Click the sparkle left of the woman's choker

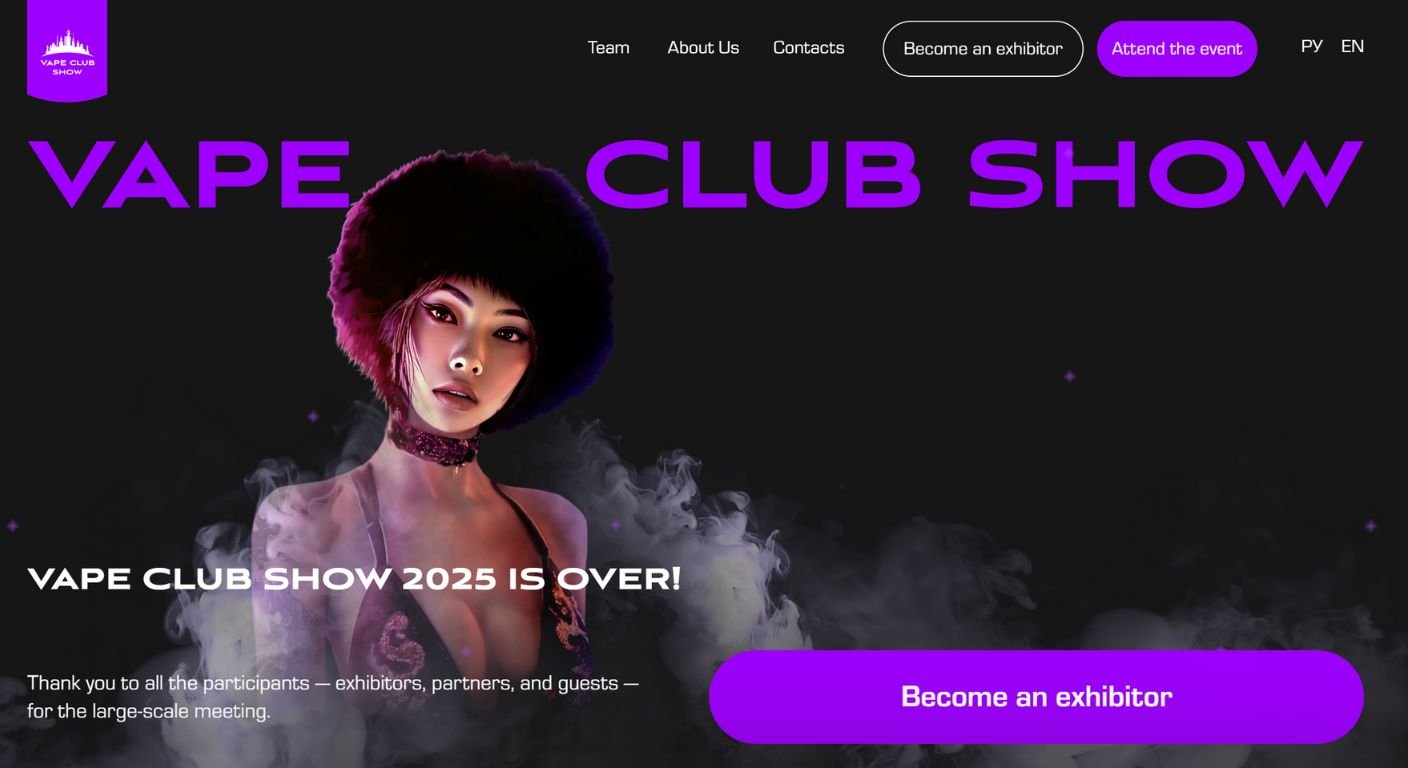[313, 416]
